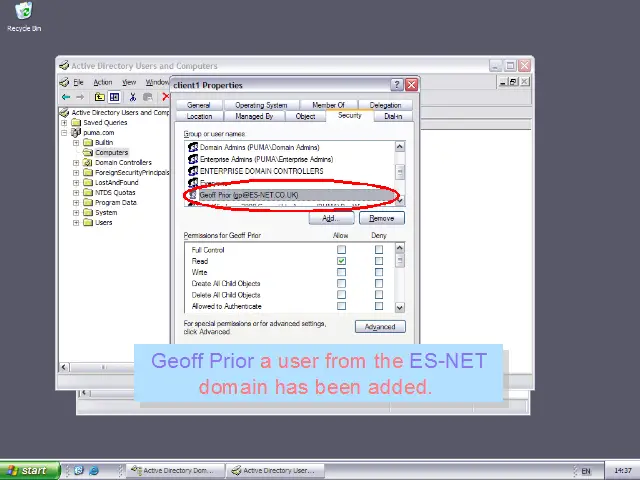Switch to the General tab
640x480 pixels.
click(199, 105)
